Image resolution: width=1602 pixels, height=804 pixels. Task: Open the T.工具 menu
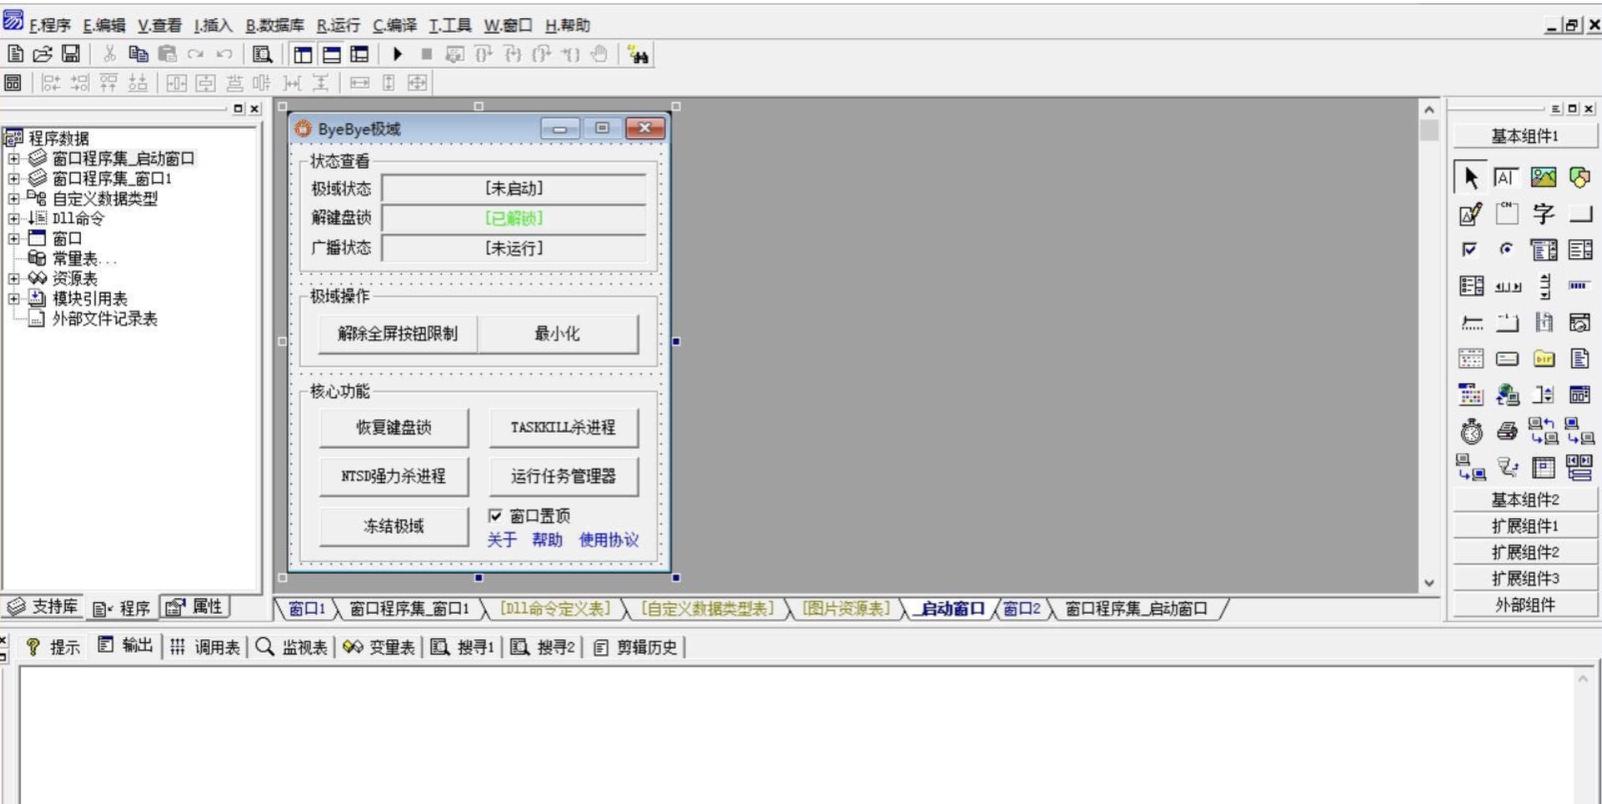pyautogui.click(x=450, y=25)
